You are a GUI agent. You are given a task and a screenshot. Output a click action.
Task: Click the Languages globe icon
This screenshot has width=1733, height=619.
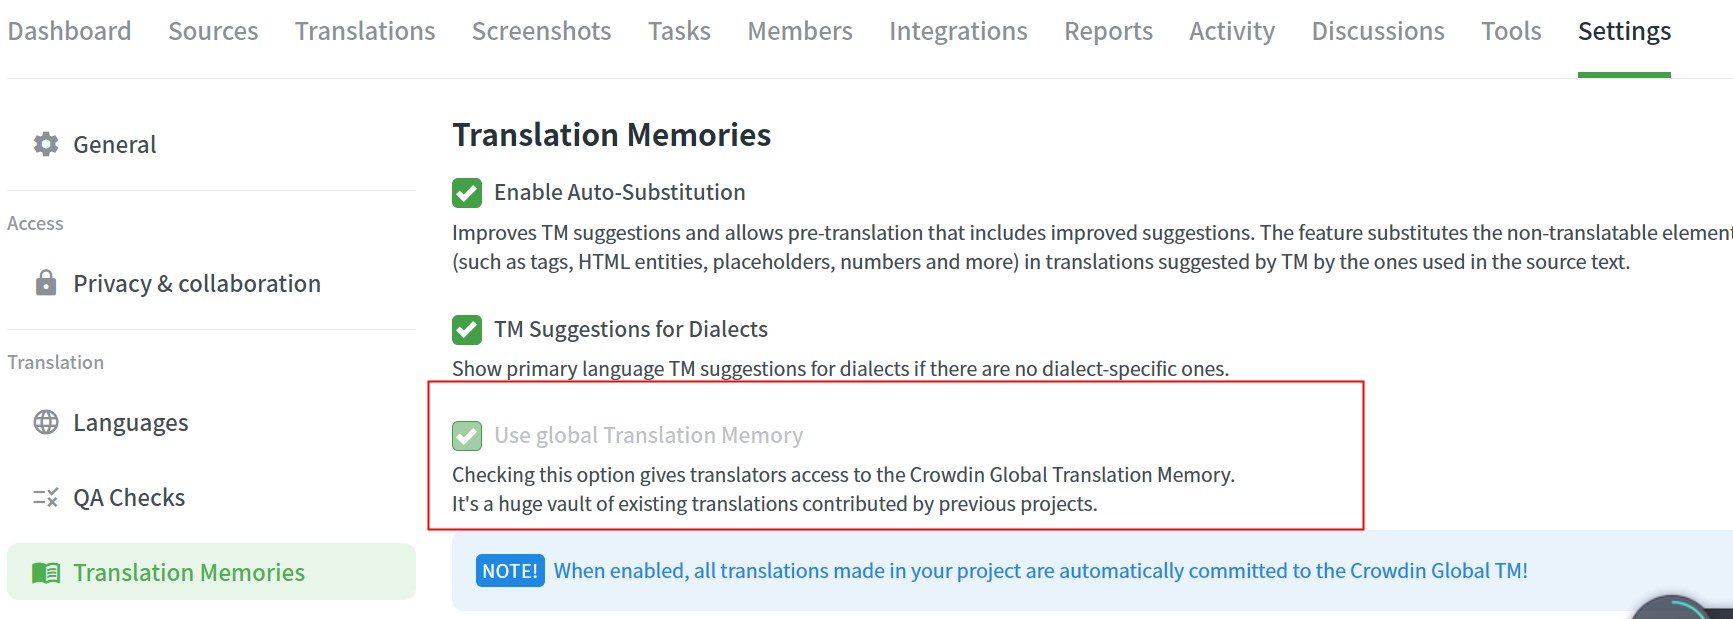point(46,422)
